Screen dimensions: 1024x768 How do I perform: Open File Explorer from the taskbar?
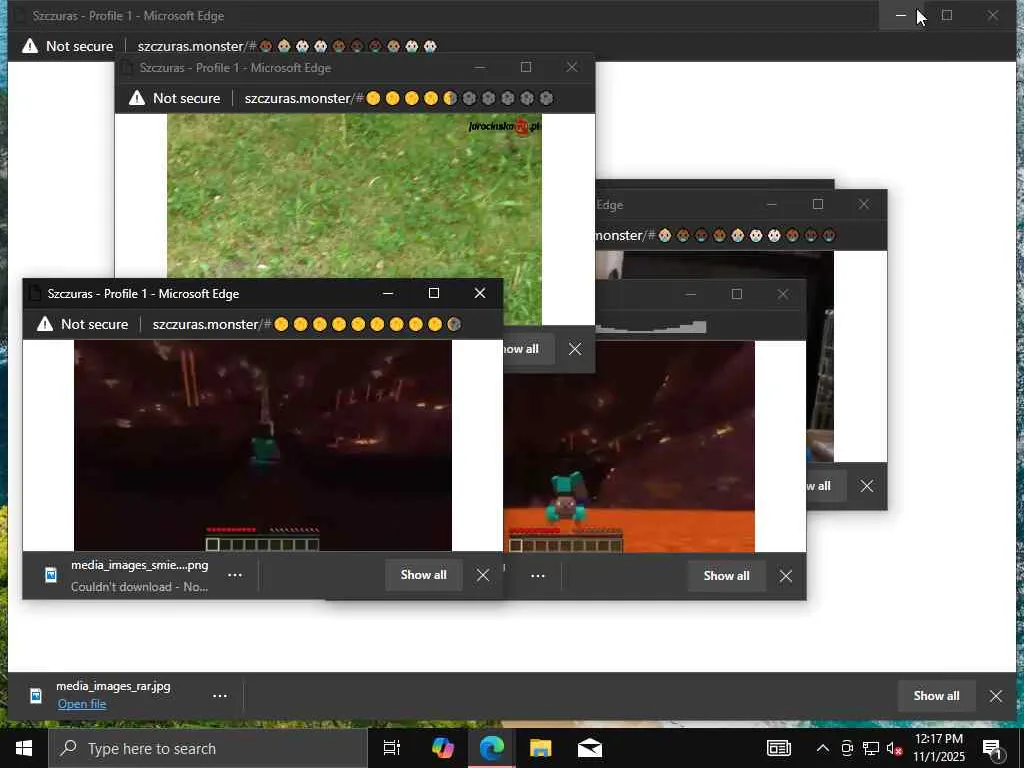pos(541,748)
